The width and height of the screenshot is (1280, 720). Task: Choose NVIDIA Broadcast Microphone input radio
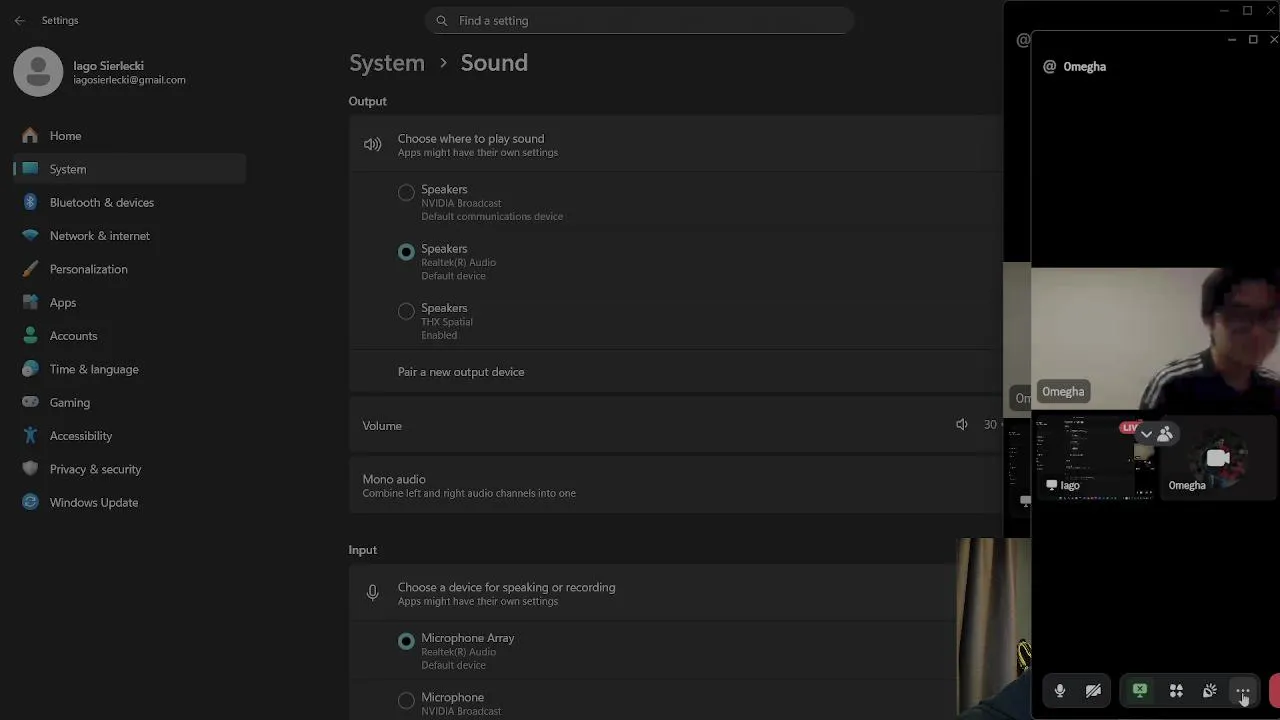tap(406, 701)
